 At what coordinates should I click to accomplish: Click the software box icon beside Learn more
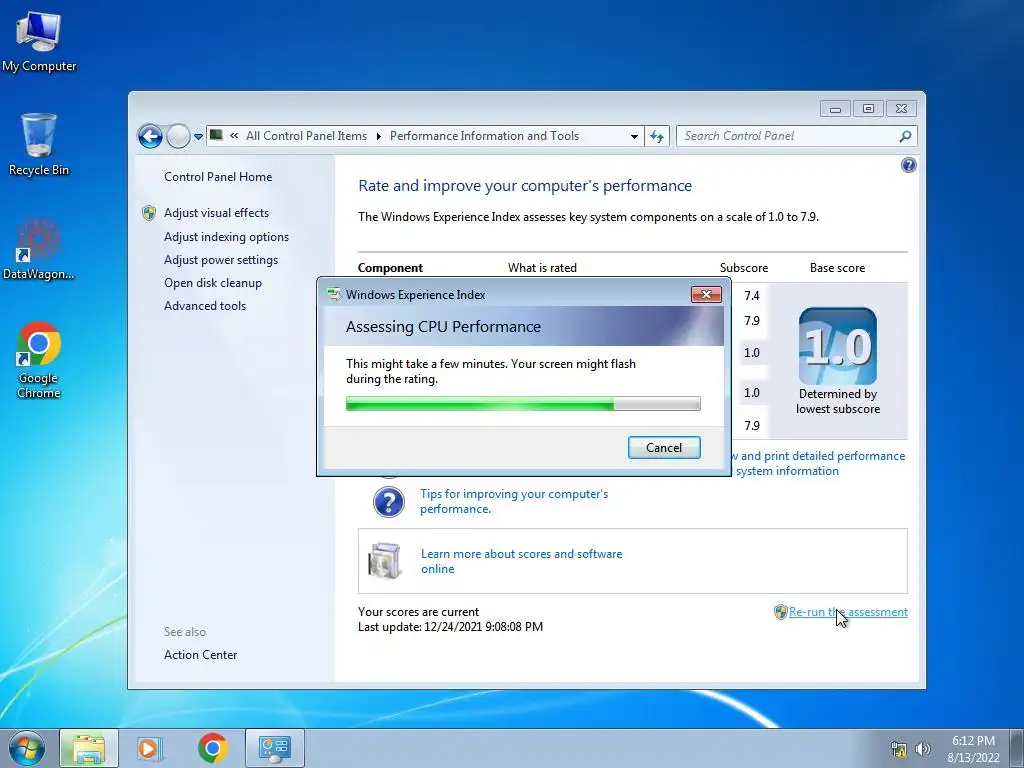coord(385,560)
